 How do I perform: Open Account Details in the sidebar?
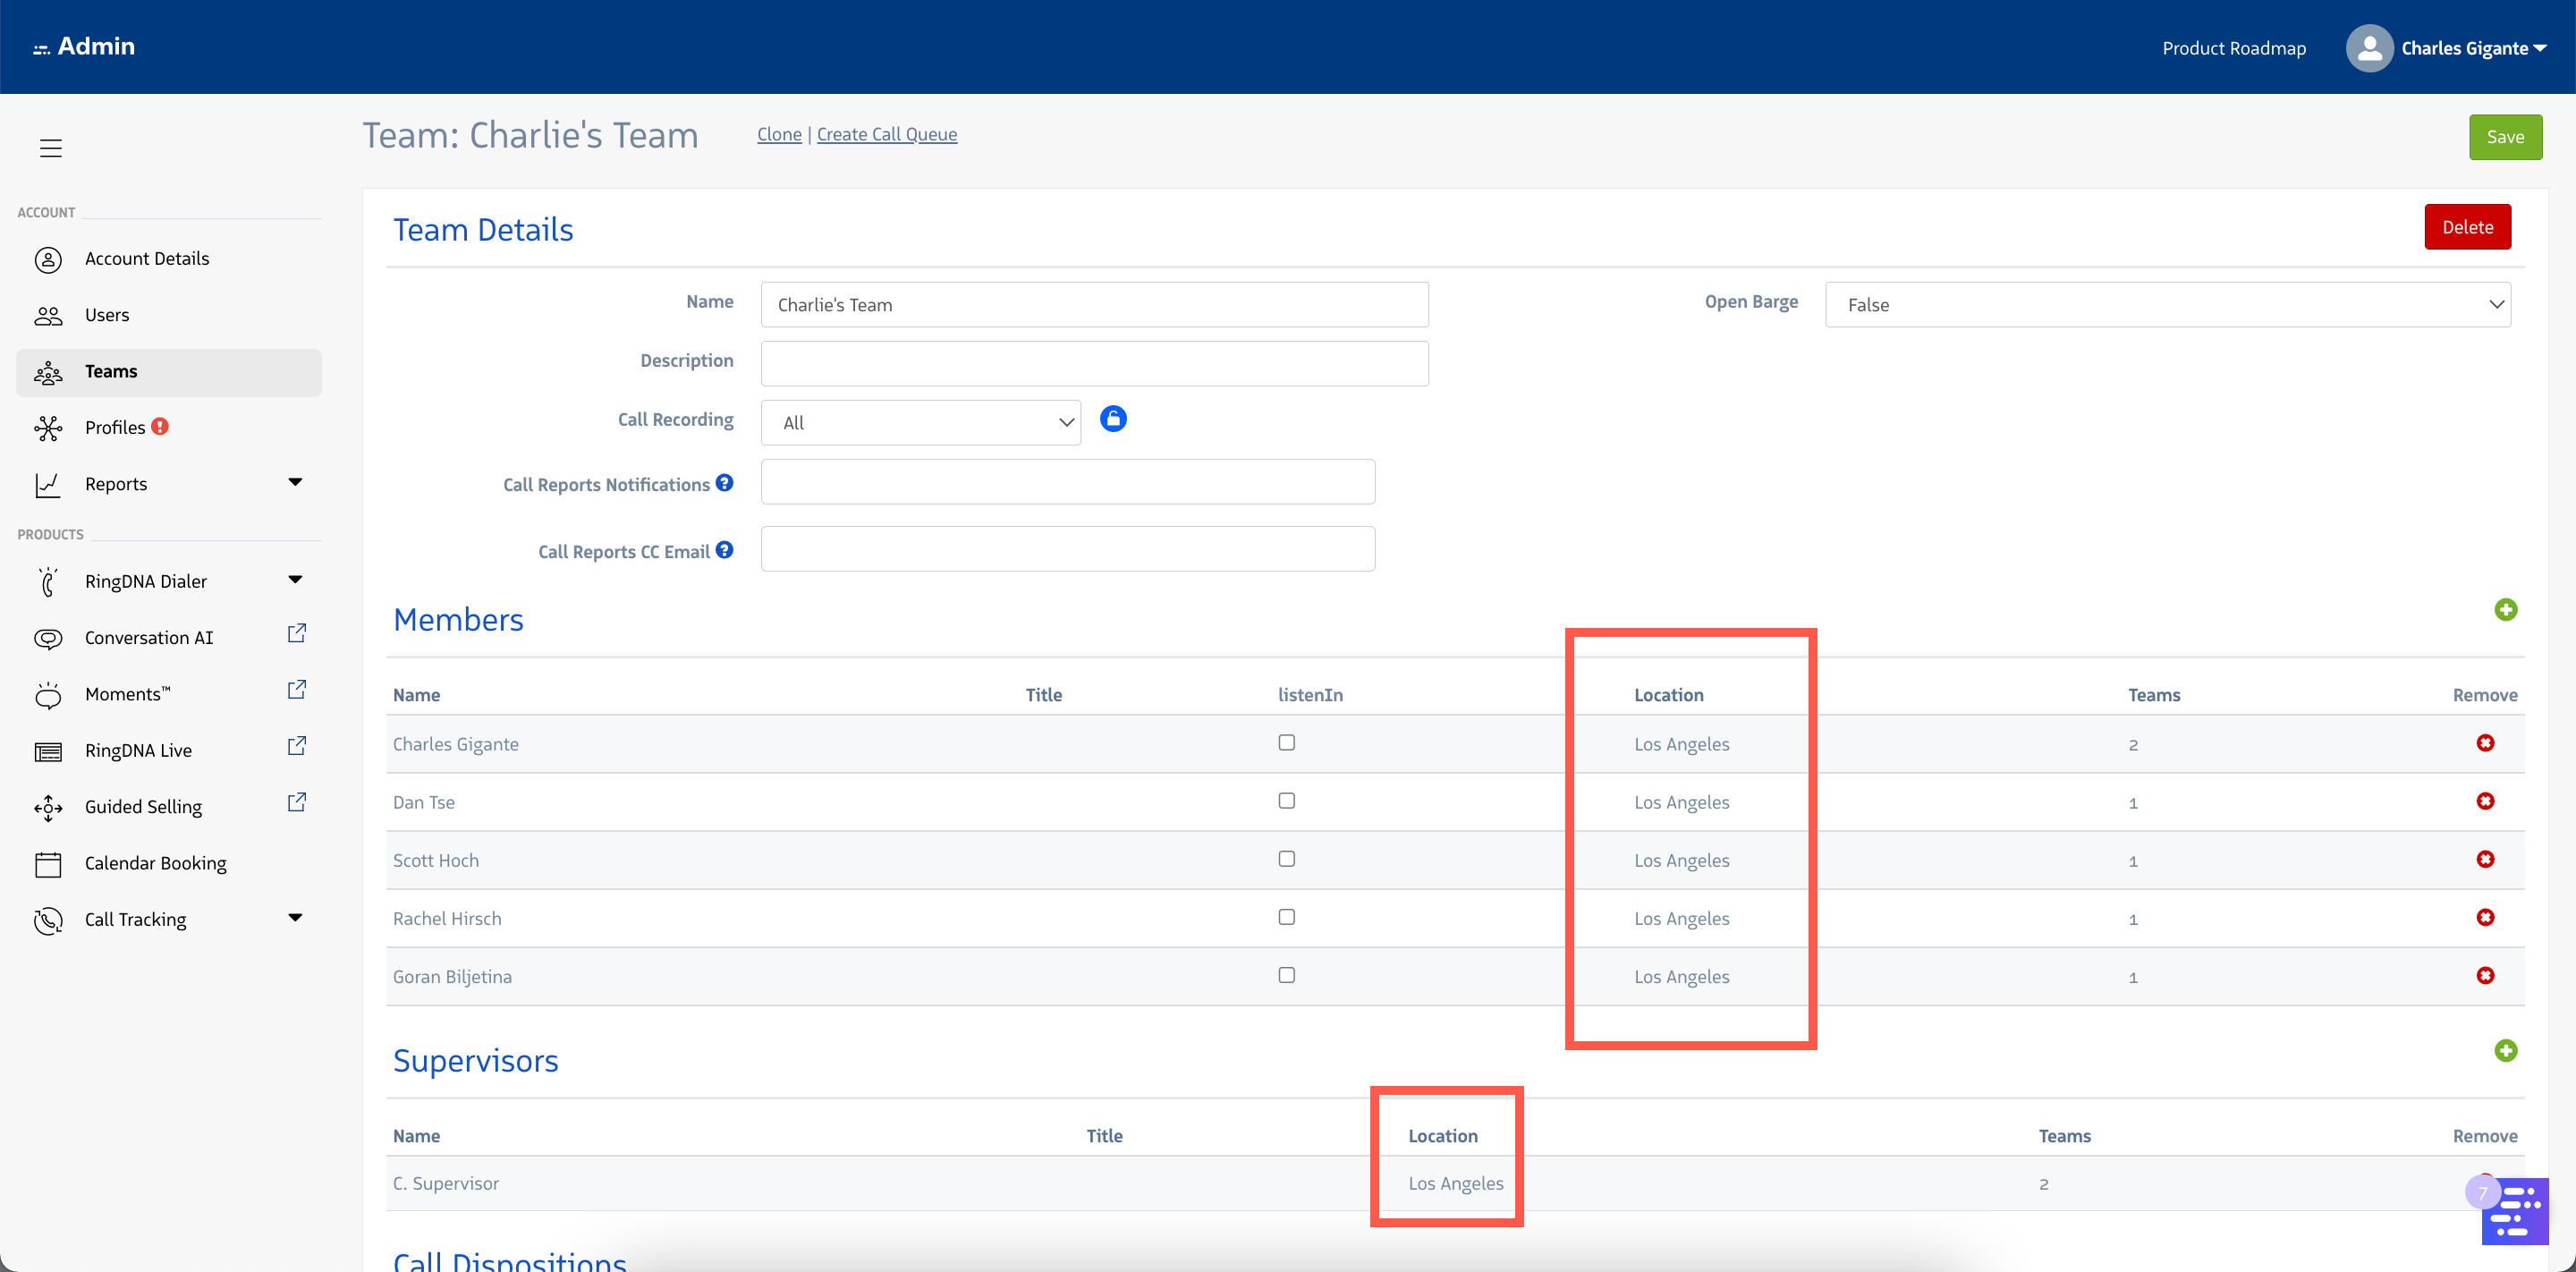147,259
